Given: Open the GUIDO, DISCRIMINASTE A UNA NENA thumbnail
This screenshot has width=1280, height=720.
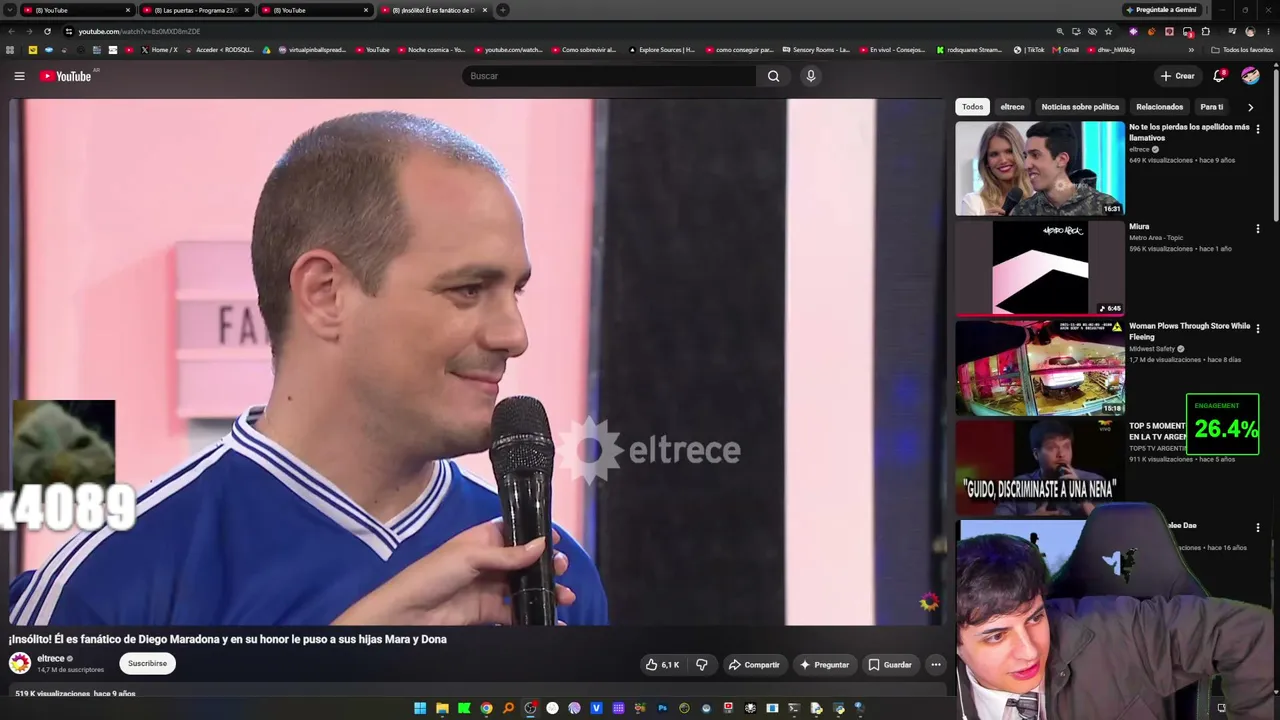Looking at the screenshot, I should (1040, 467).
